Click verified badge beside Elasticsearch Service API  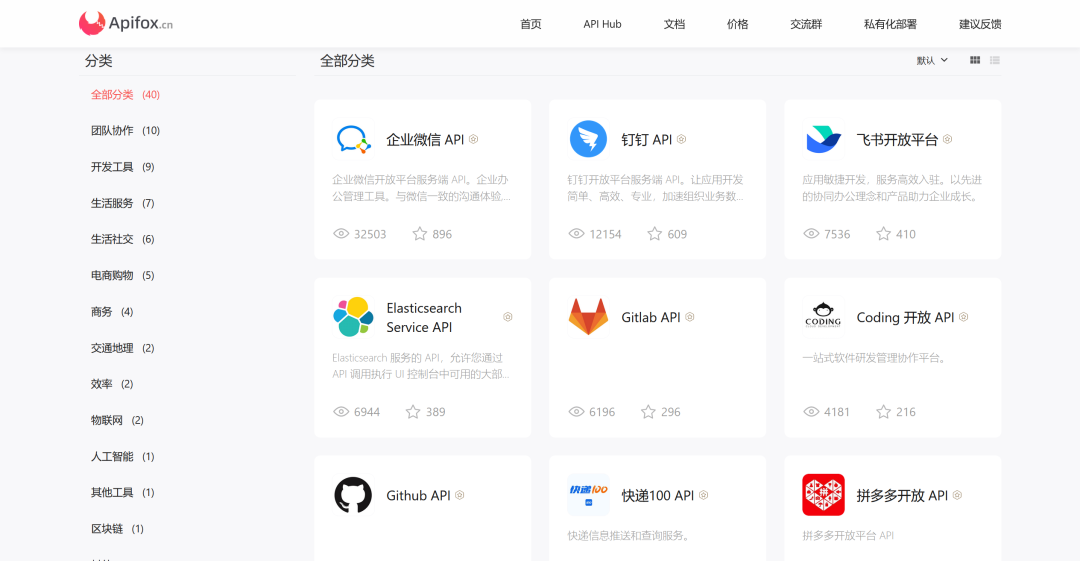point(508,317)
